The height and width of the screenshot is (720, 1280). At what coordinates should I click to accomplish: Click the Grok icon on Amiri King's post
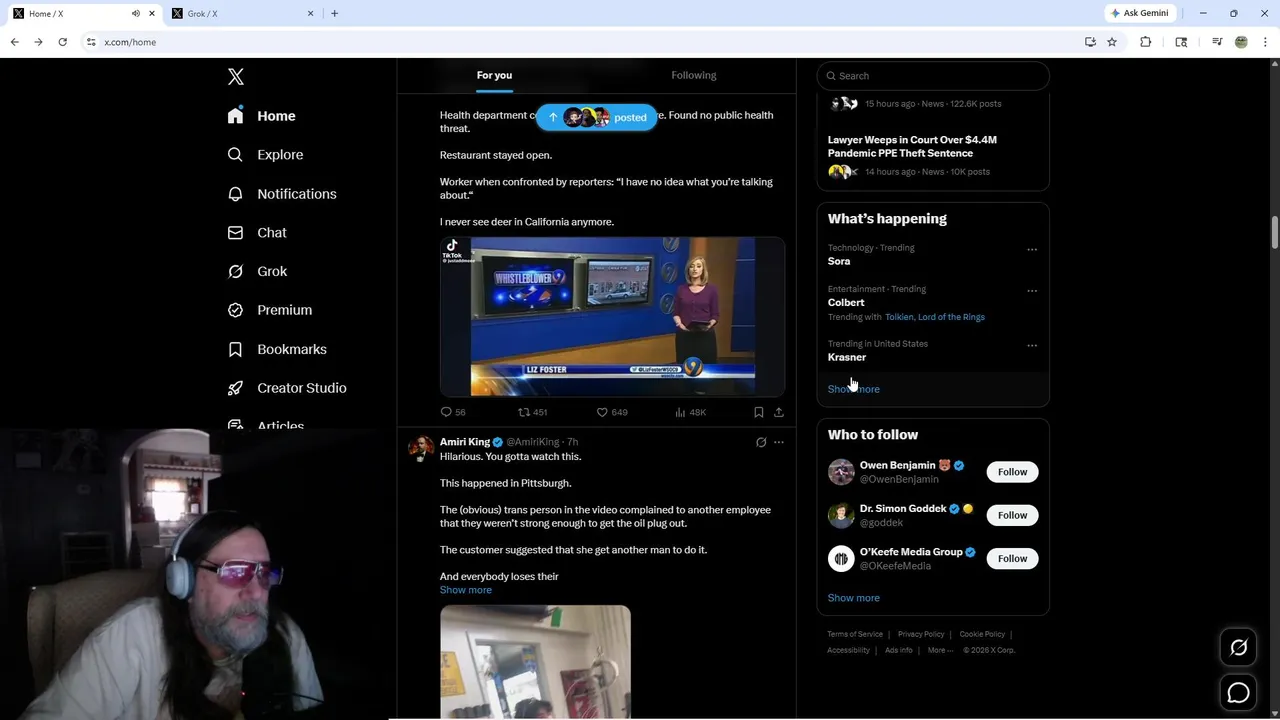[761, 442]
